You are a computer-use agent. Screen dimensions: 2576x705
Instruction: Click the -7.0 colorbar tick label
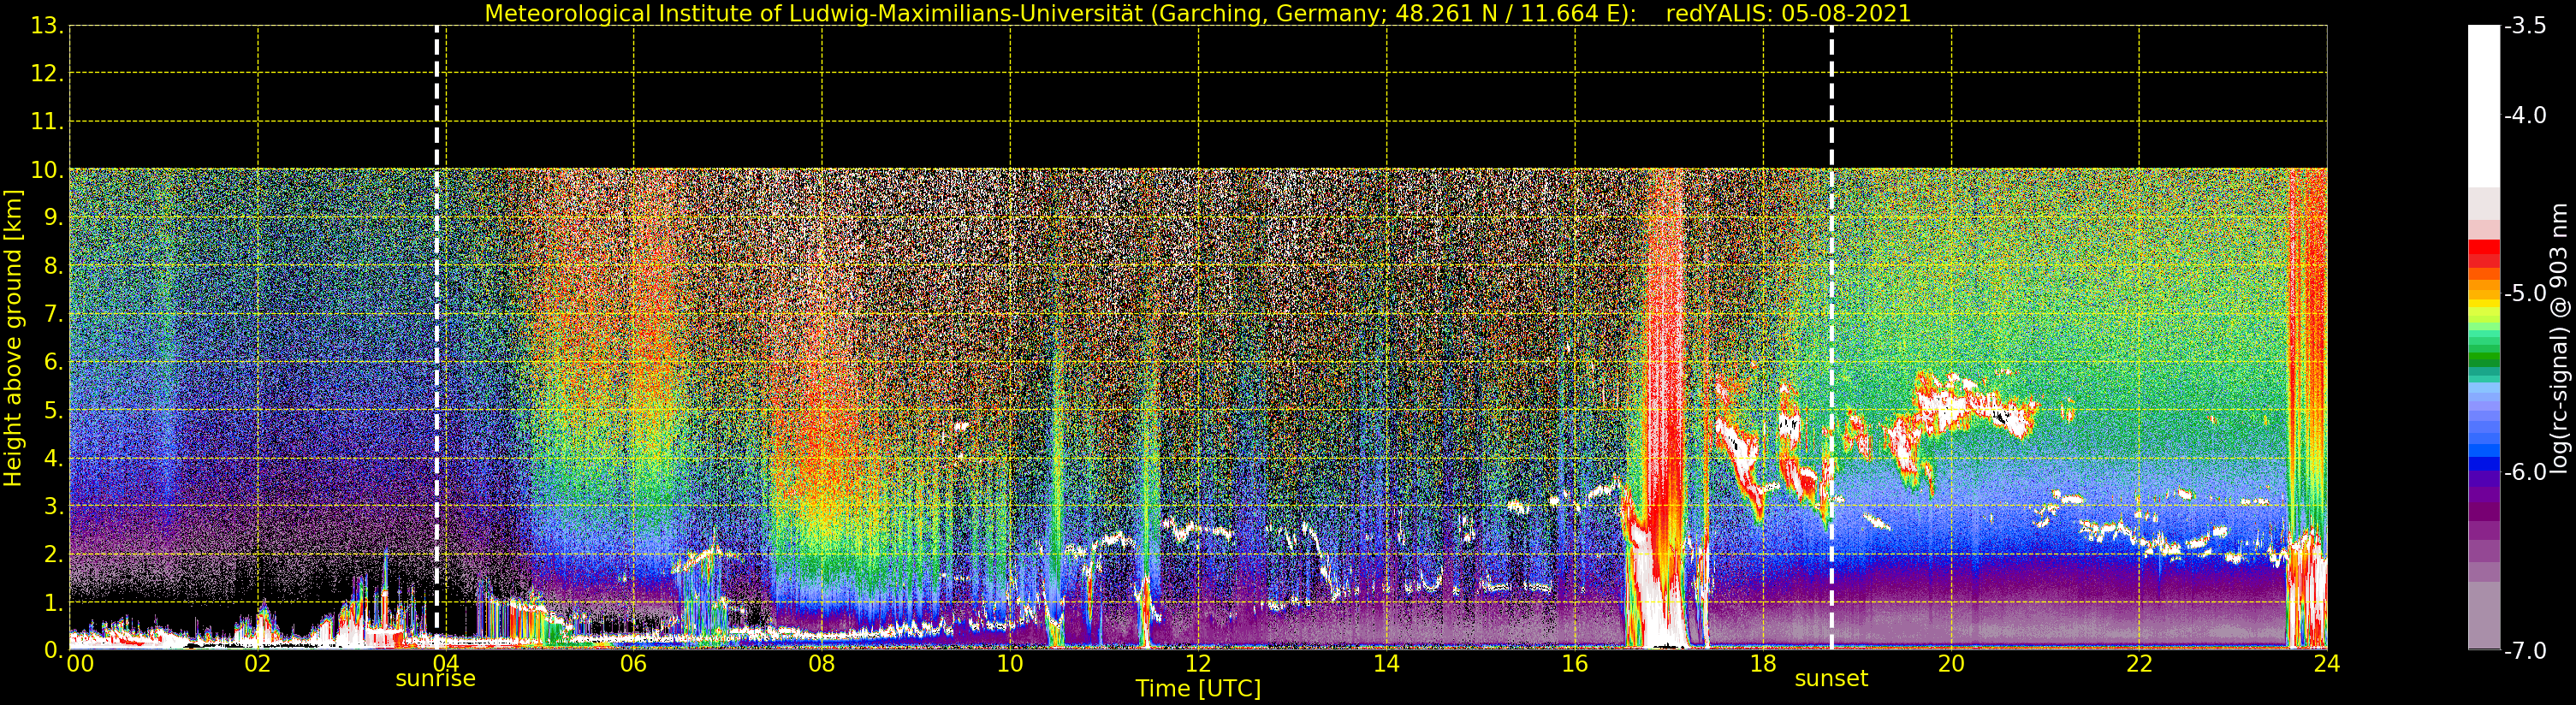(x=2525, y=651)
